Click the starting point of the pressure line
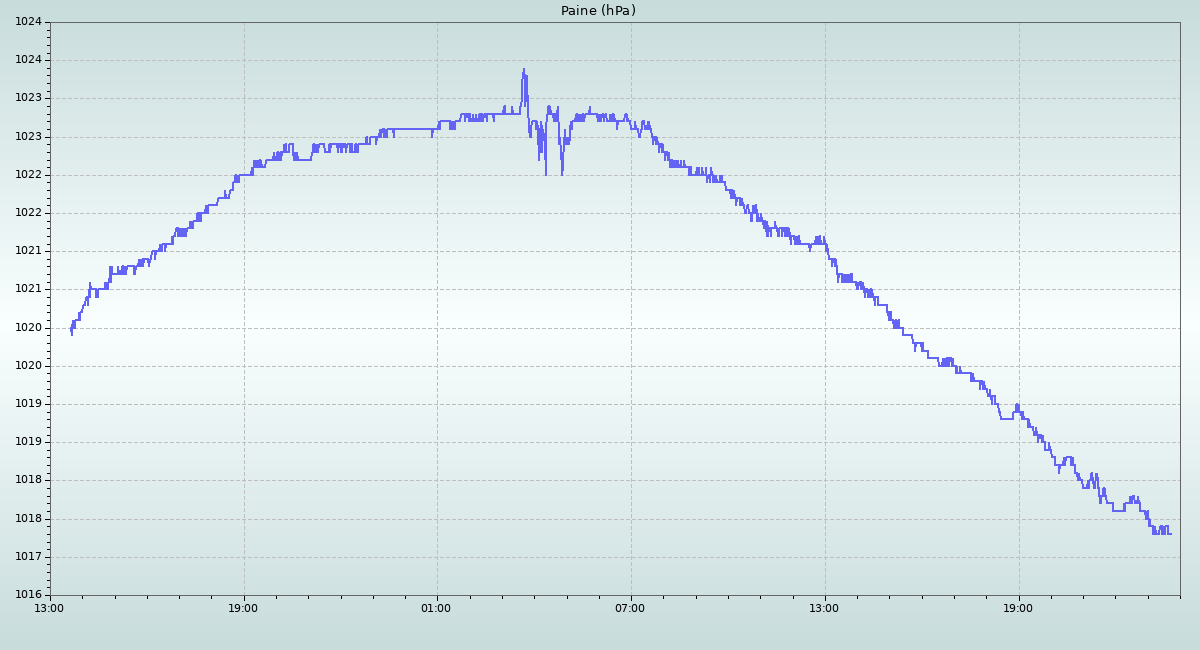Image resolution: width=1200 pixels, height=650 pixels. [71, 331]
